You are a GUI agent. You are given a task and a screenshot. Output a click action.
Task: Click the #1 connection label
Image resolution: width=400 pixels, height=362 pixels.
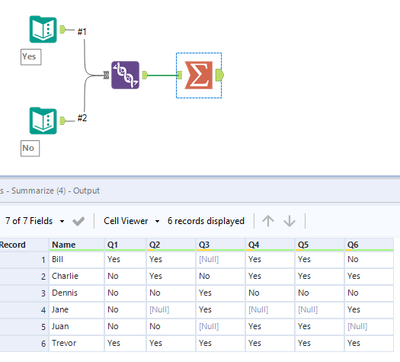(82, 32)
